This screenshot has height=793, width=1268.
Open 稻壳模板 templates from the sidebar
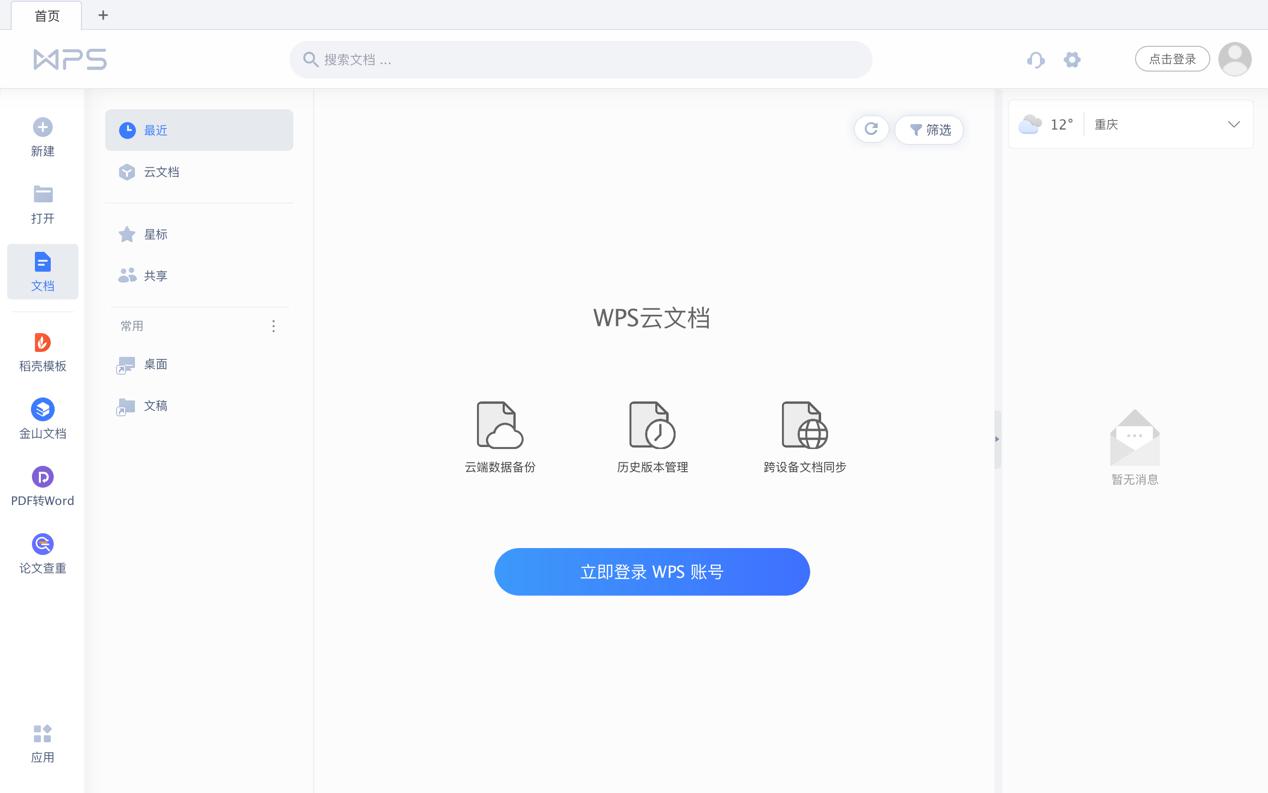tap(42, 350)
